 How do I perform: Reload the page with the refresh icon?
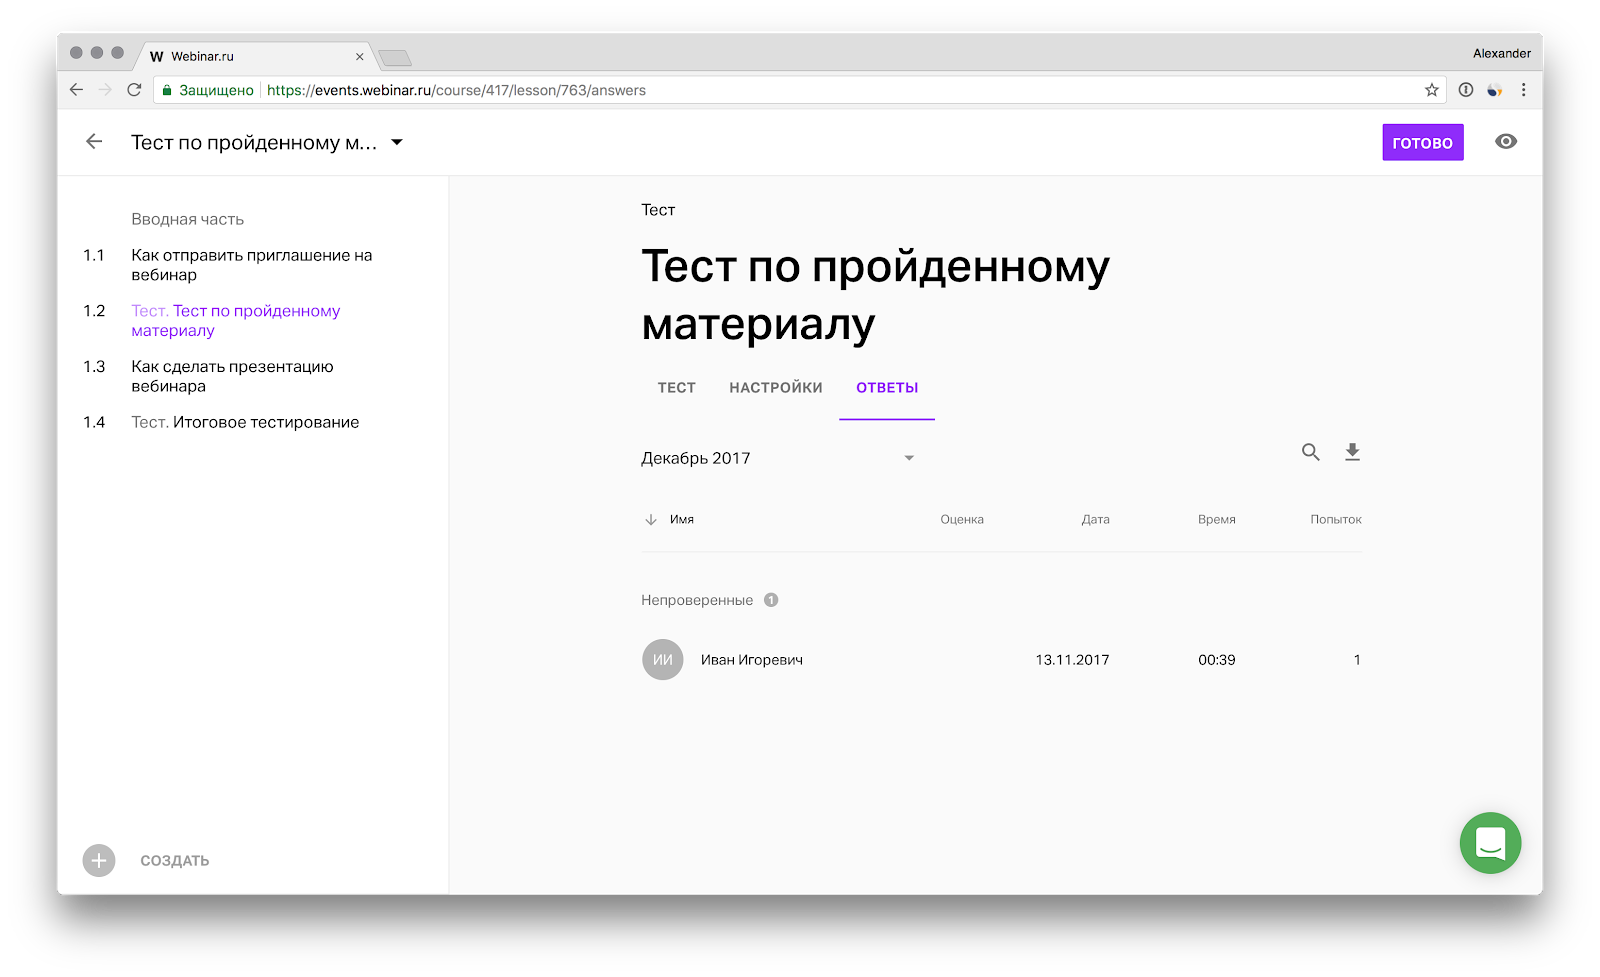click(134, 90)
